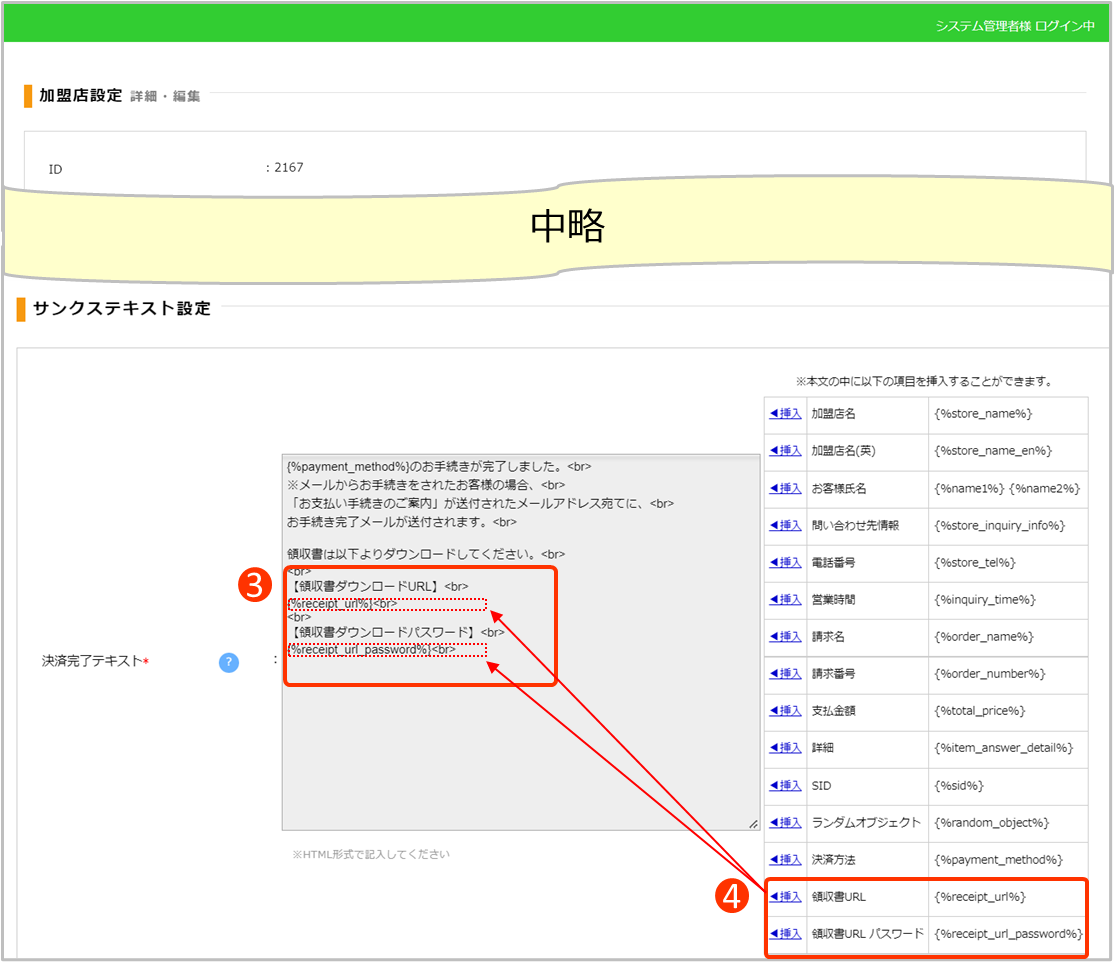
Task: Insert the 問い合わせ先情報 variable
Action: tap(785, 525)
